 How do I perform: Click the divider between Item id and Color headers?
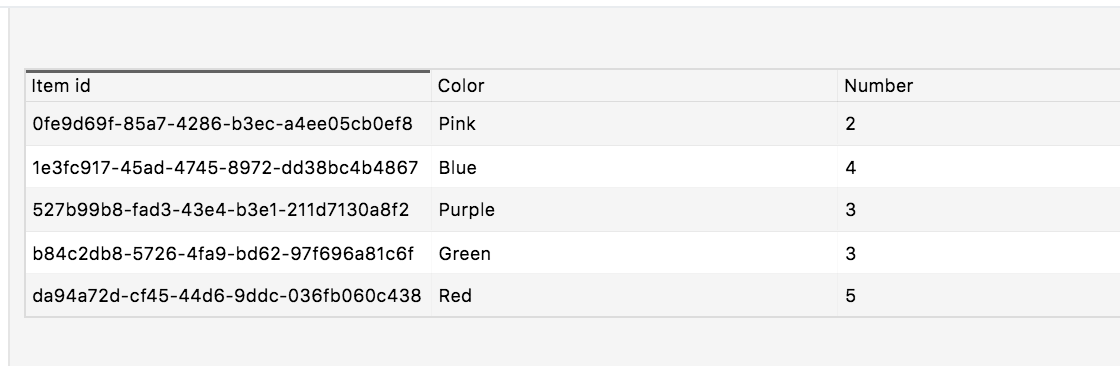coord(431,86)
